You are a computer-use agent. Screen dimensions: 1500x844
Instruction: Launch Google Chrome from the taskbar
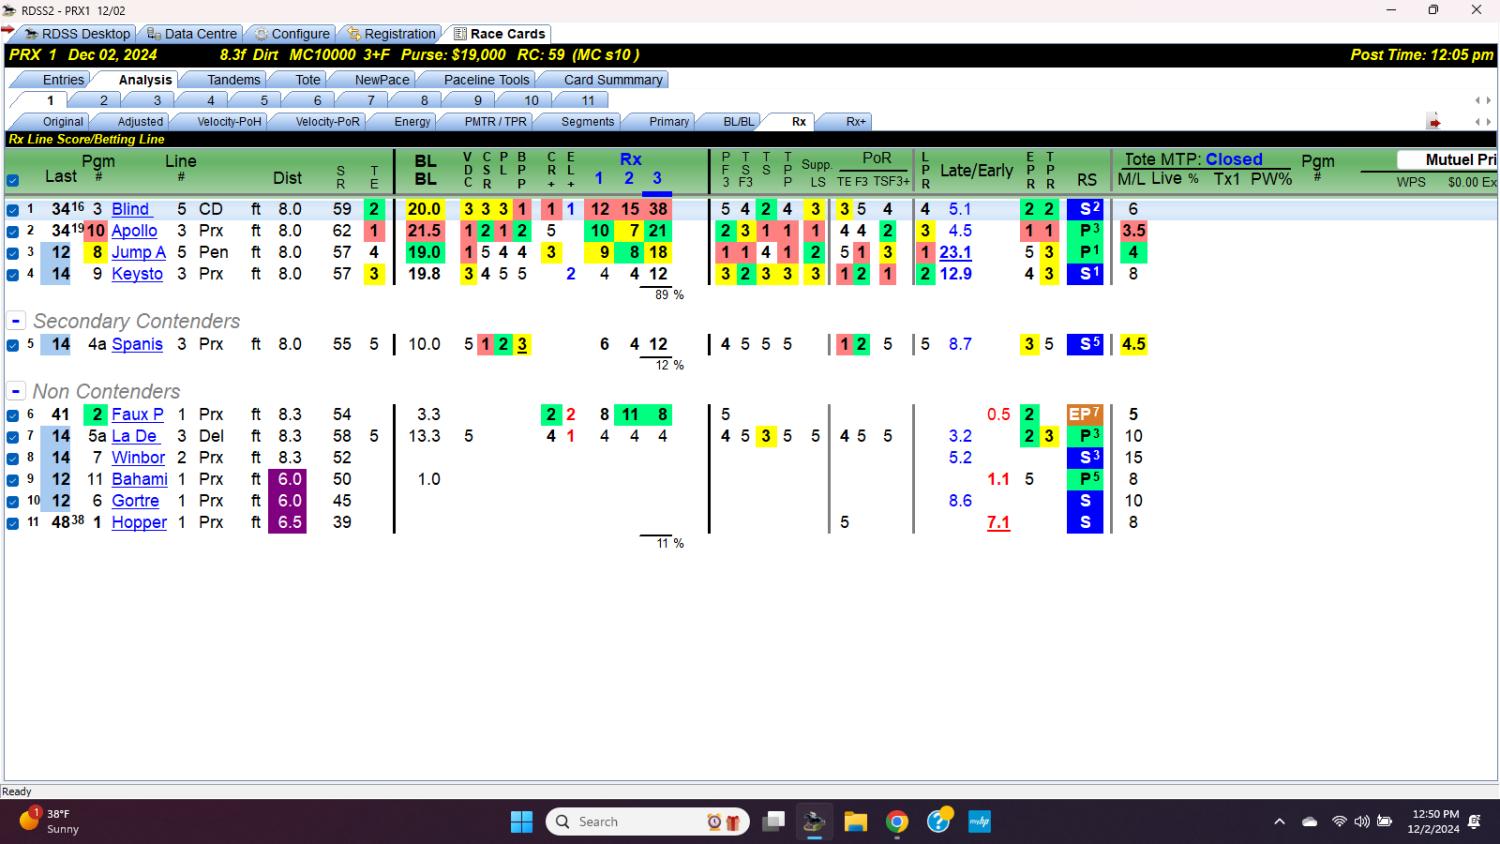(897, 822)
